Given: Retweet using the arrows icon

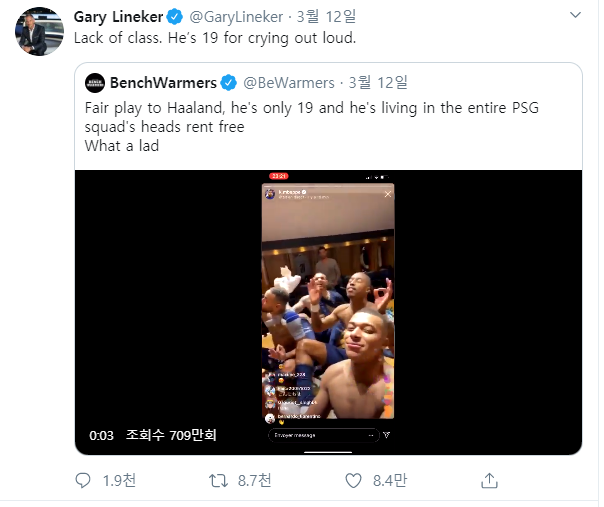Looking at the screenshot, I should coord(218,481).
